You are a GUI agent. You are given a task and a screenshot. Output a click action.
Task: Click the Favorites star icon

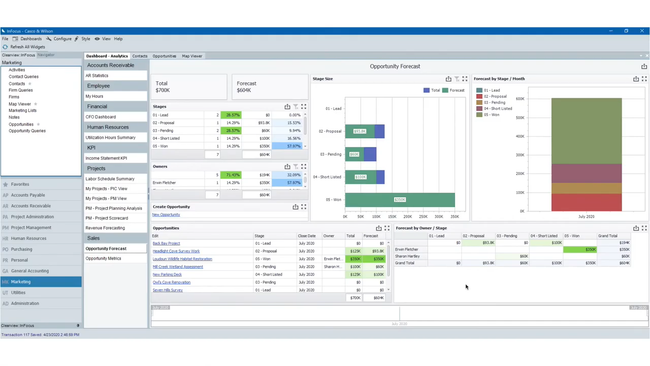click(5, 184)
